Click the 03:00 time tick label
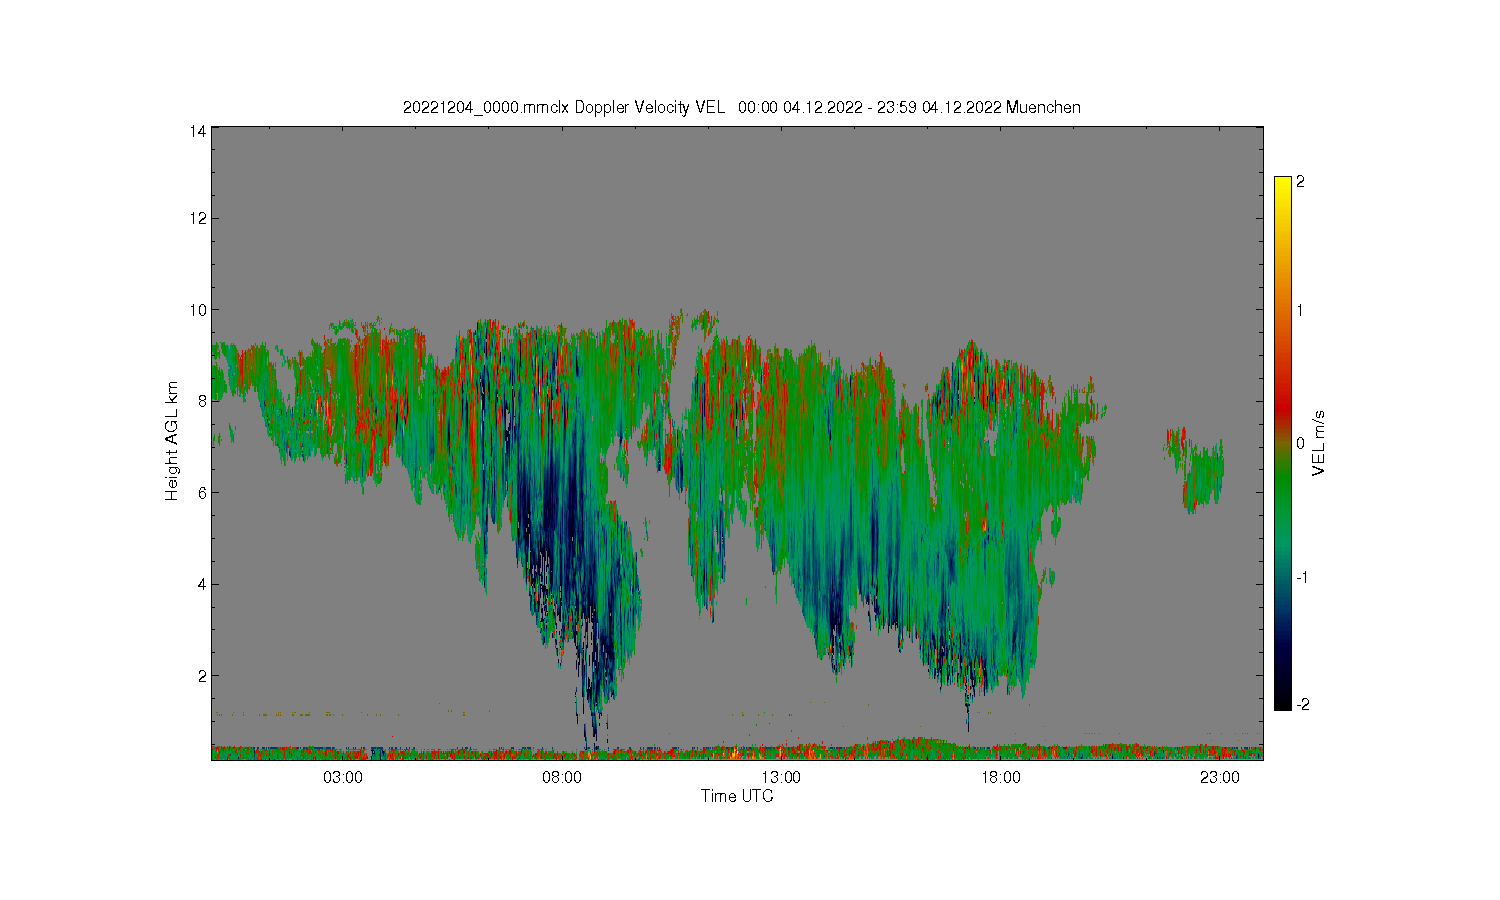 [342, 778]
